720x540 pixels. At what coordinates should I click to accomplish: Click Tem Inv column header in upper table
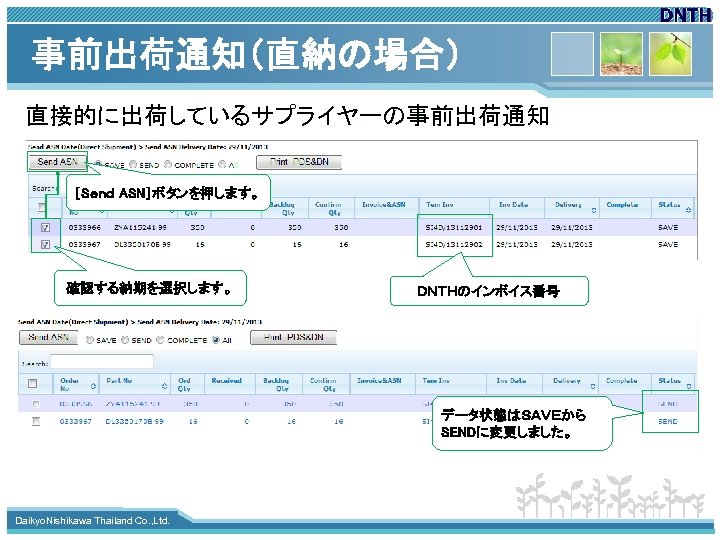(x=439, y=205)
